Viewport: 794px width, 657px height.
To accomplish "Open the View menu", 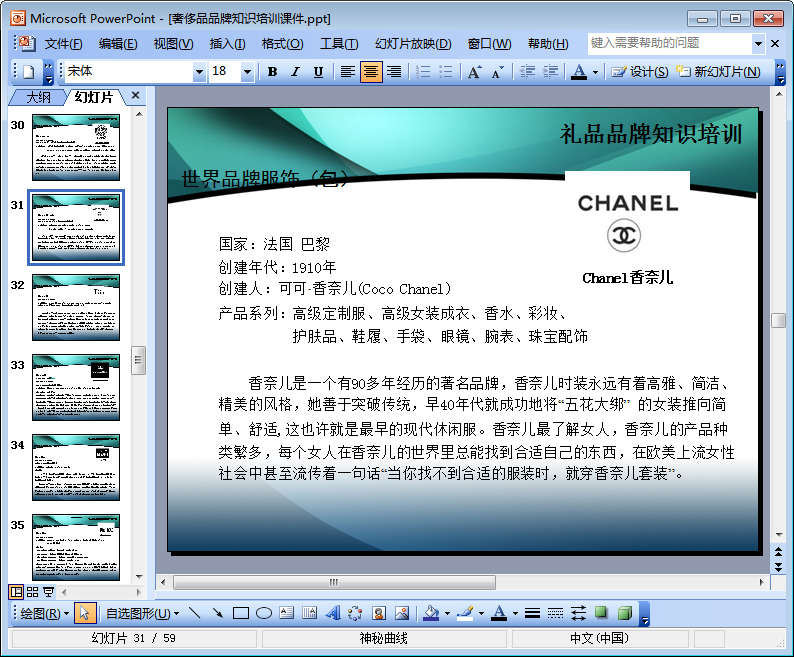I will click(173, 44).
